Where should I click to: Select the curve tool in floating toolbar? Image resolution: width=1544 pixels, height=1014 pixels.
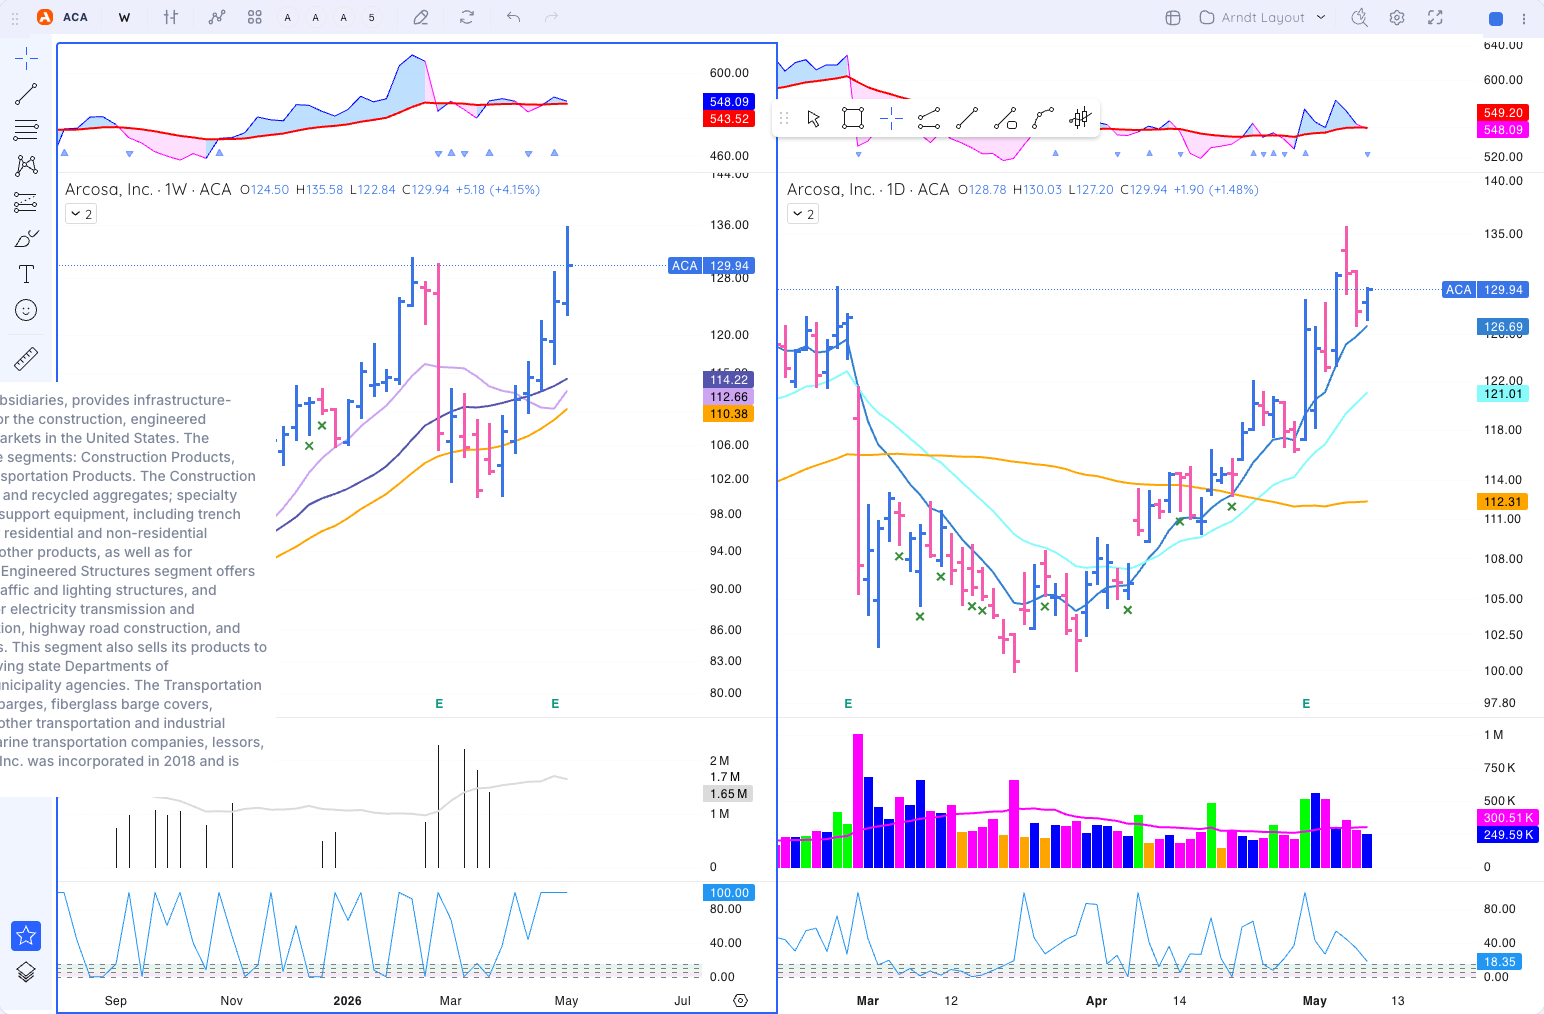point(1043,119)
